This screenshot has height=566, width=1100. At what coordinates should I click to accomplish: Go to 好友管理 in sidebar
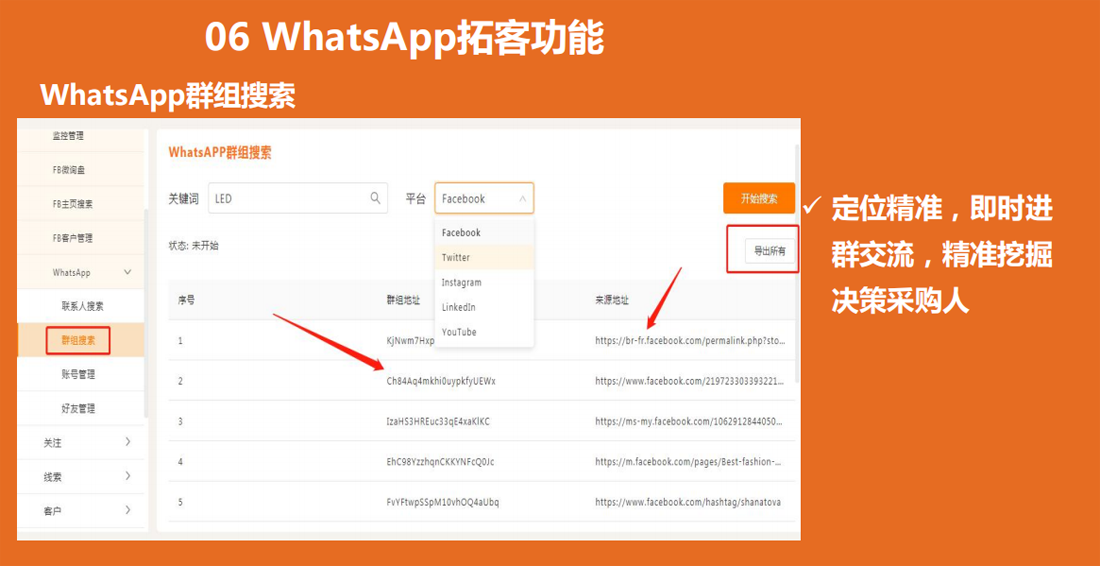[78, 408]
